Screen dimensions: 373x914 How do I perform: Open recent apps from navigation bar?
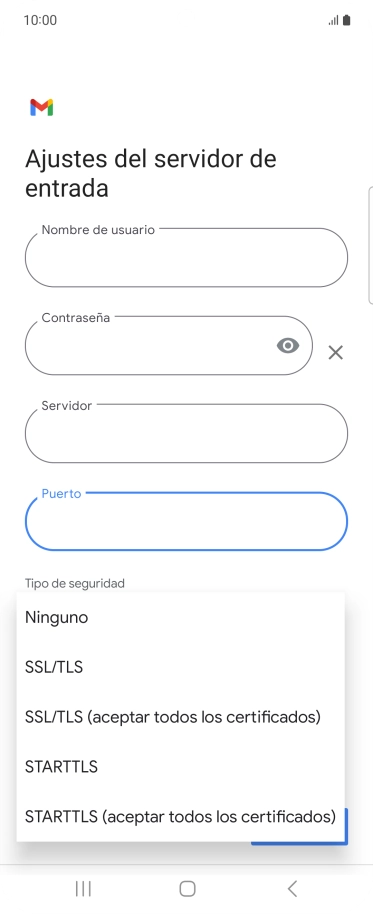(x=83, y=888)
